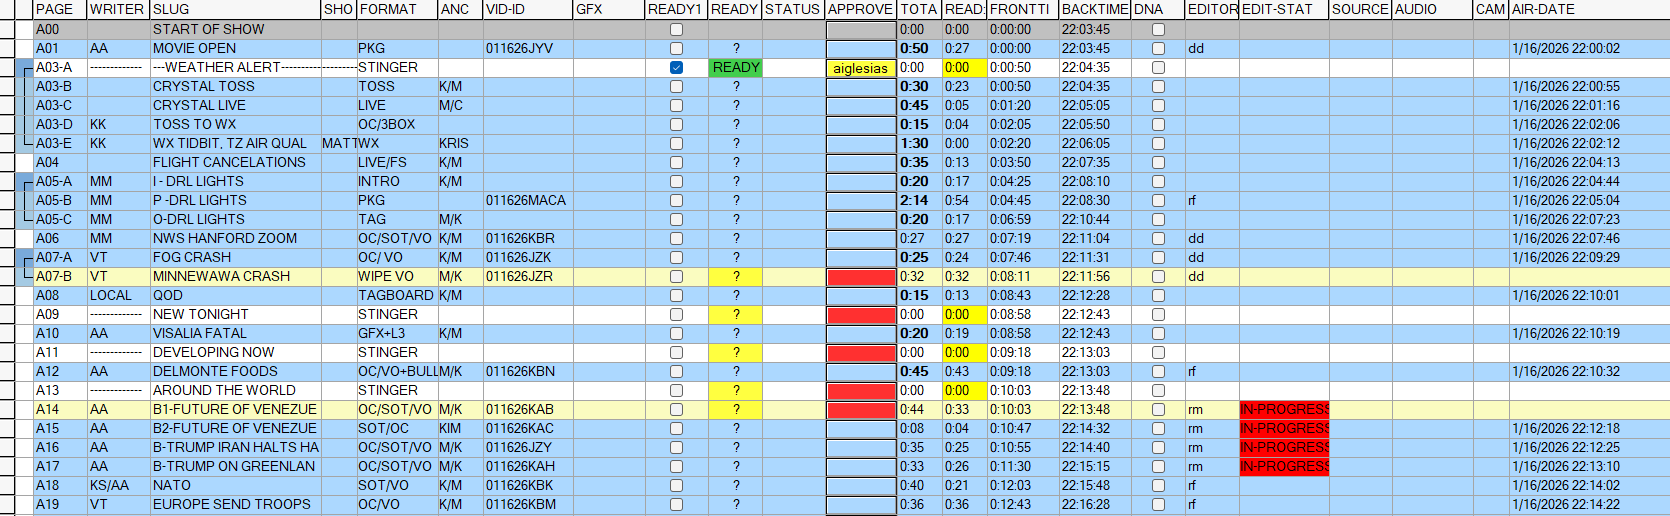Click the TAGBOARD format cell in QOD row

point(396,295)
